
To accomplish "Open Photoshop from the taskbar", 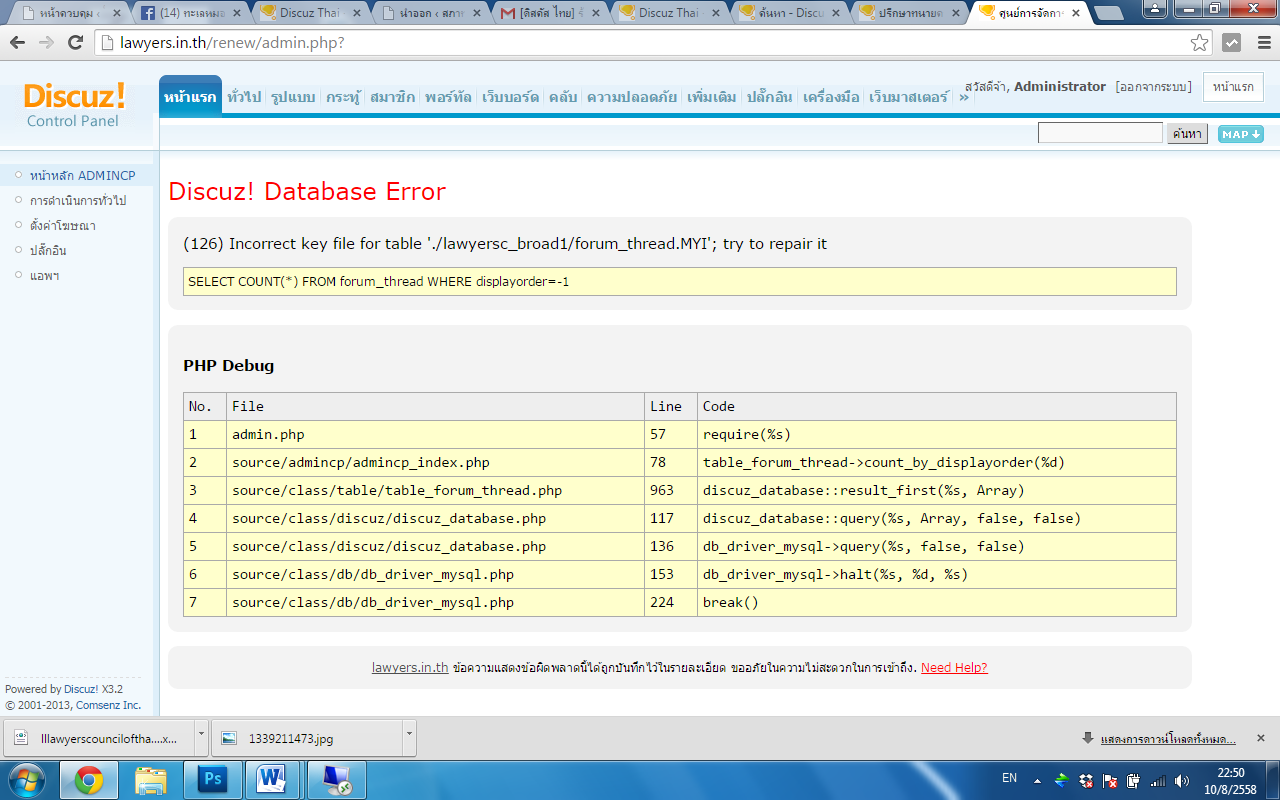I will tap(212, 780).
